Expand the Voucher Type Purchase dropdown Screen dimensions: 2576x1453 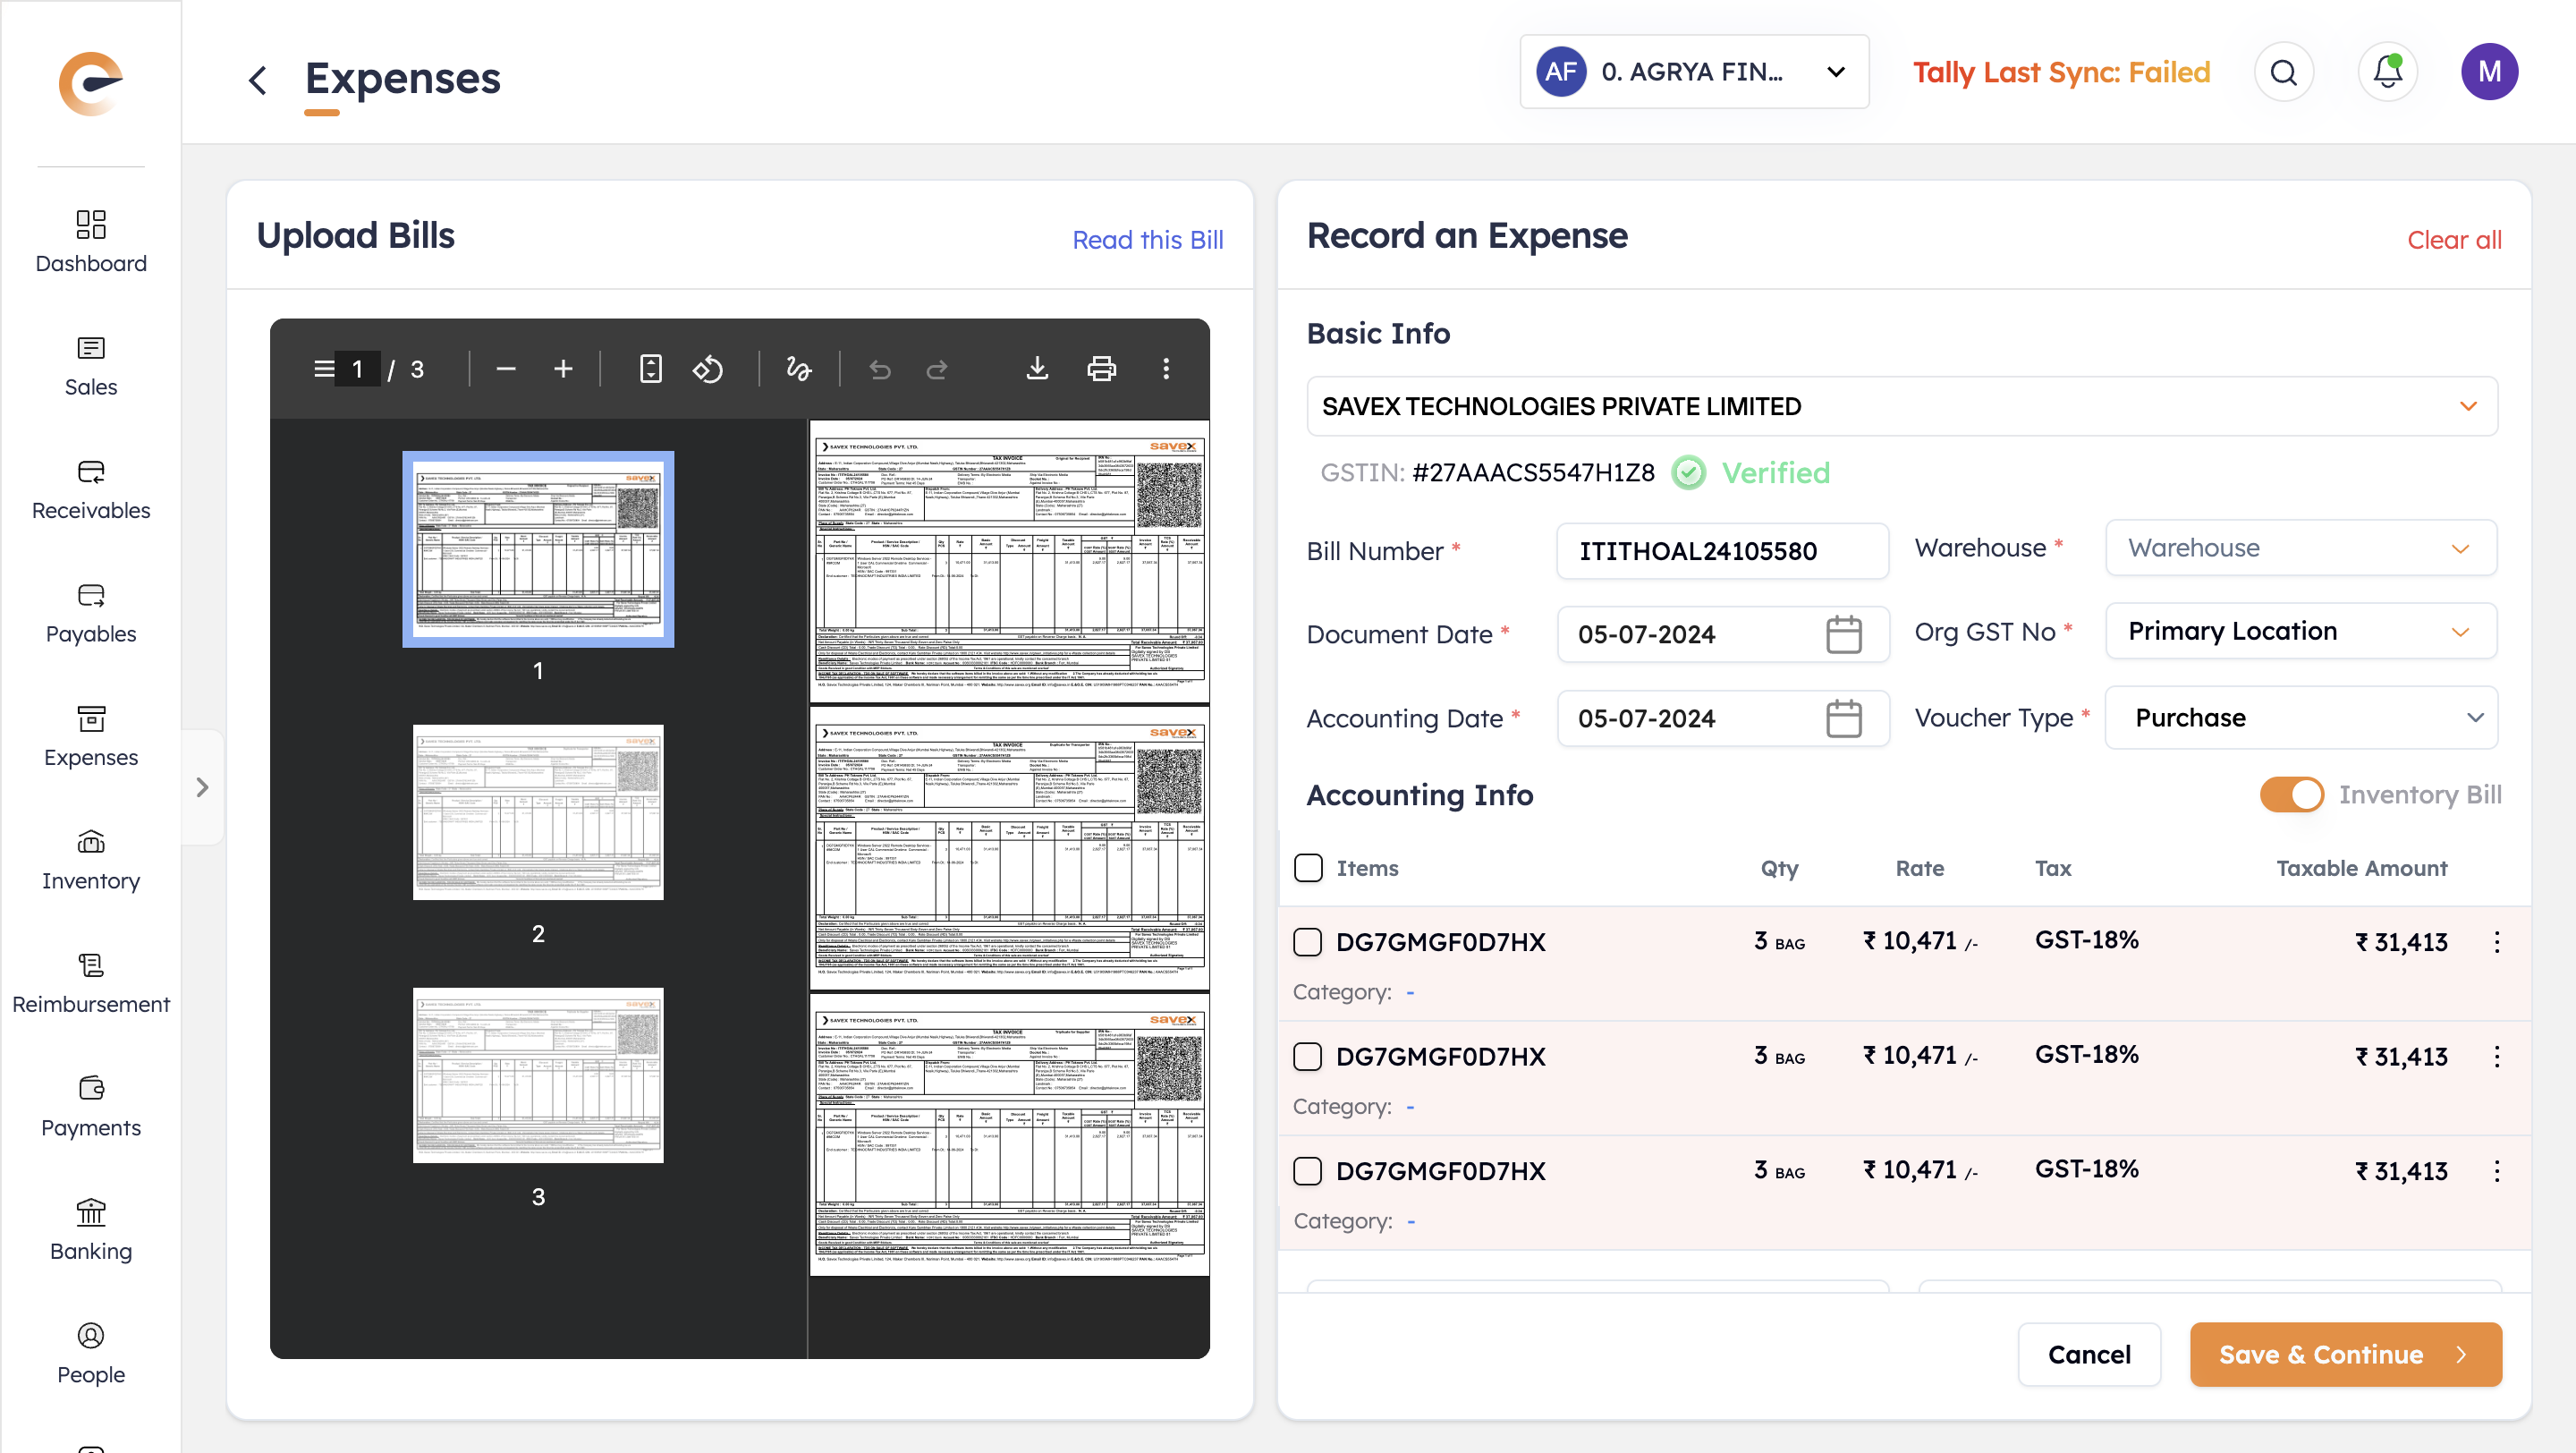2300,717
